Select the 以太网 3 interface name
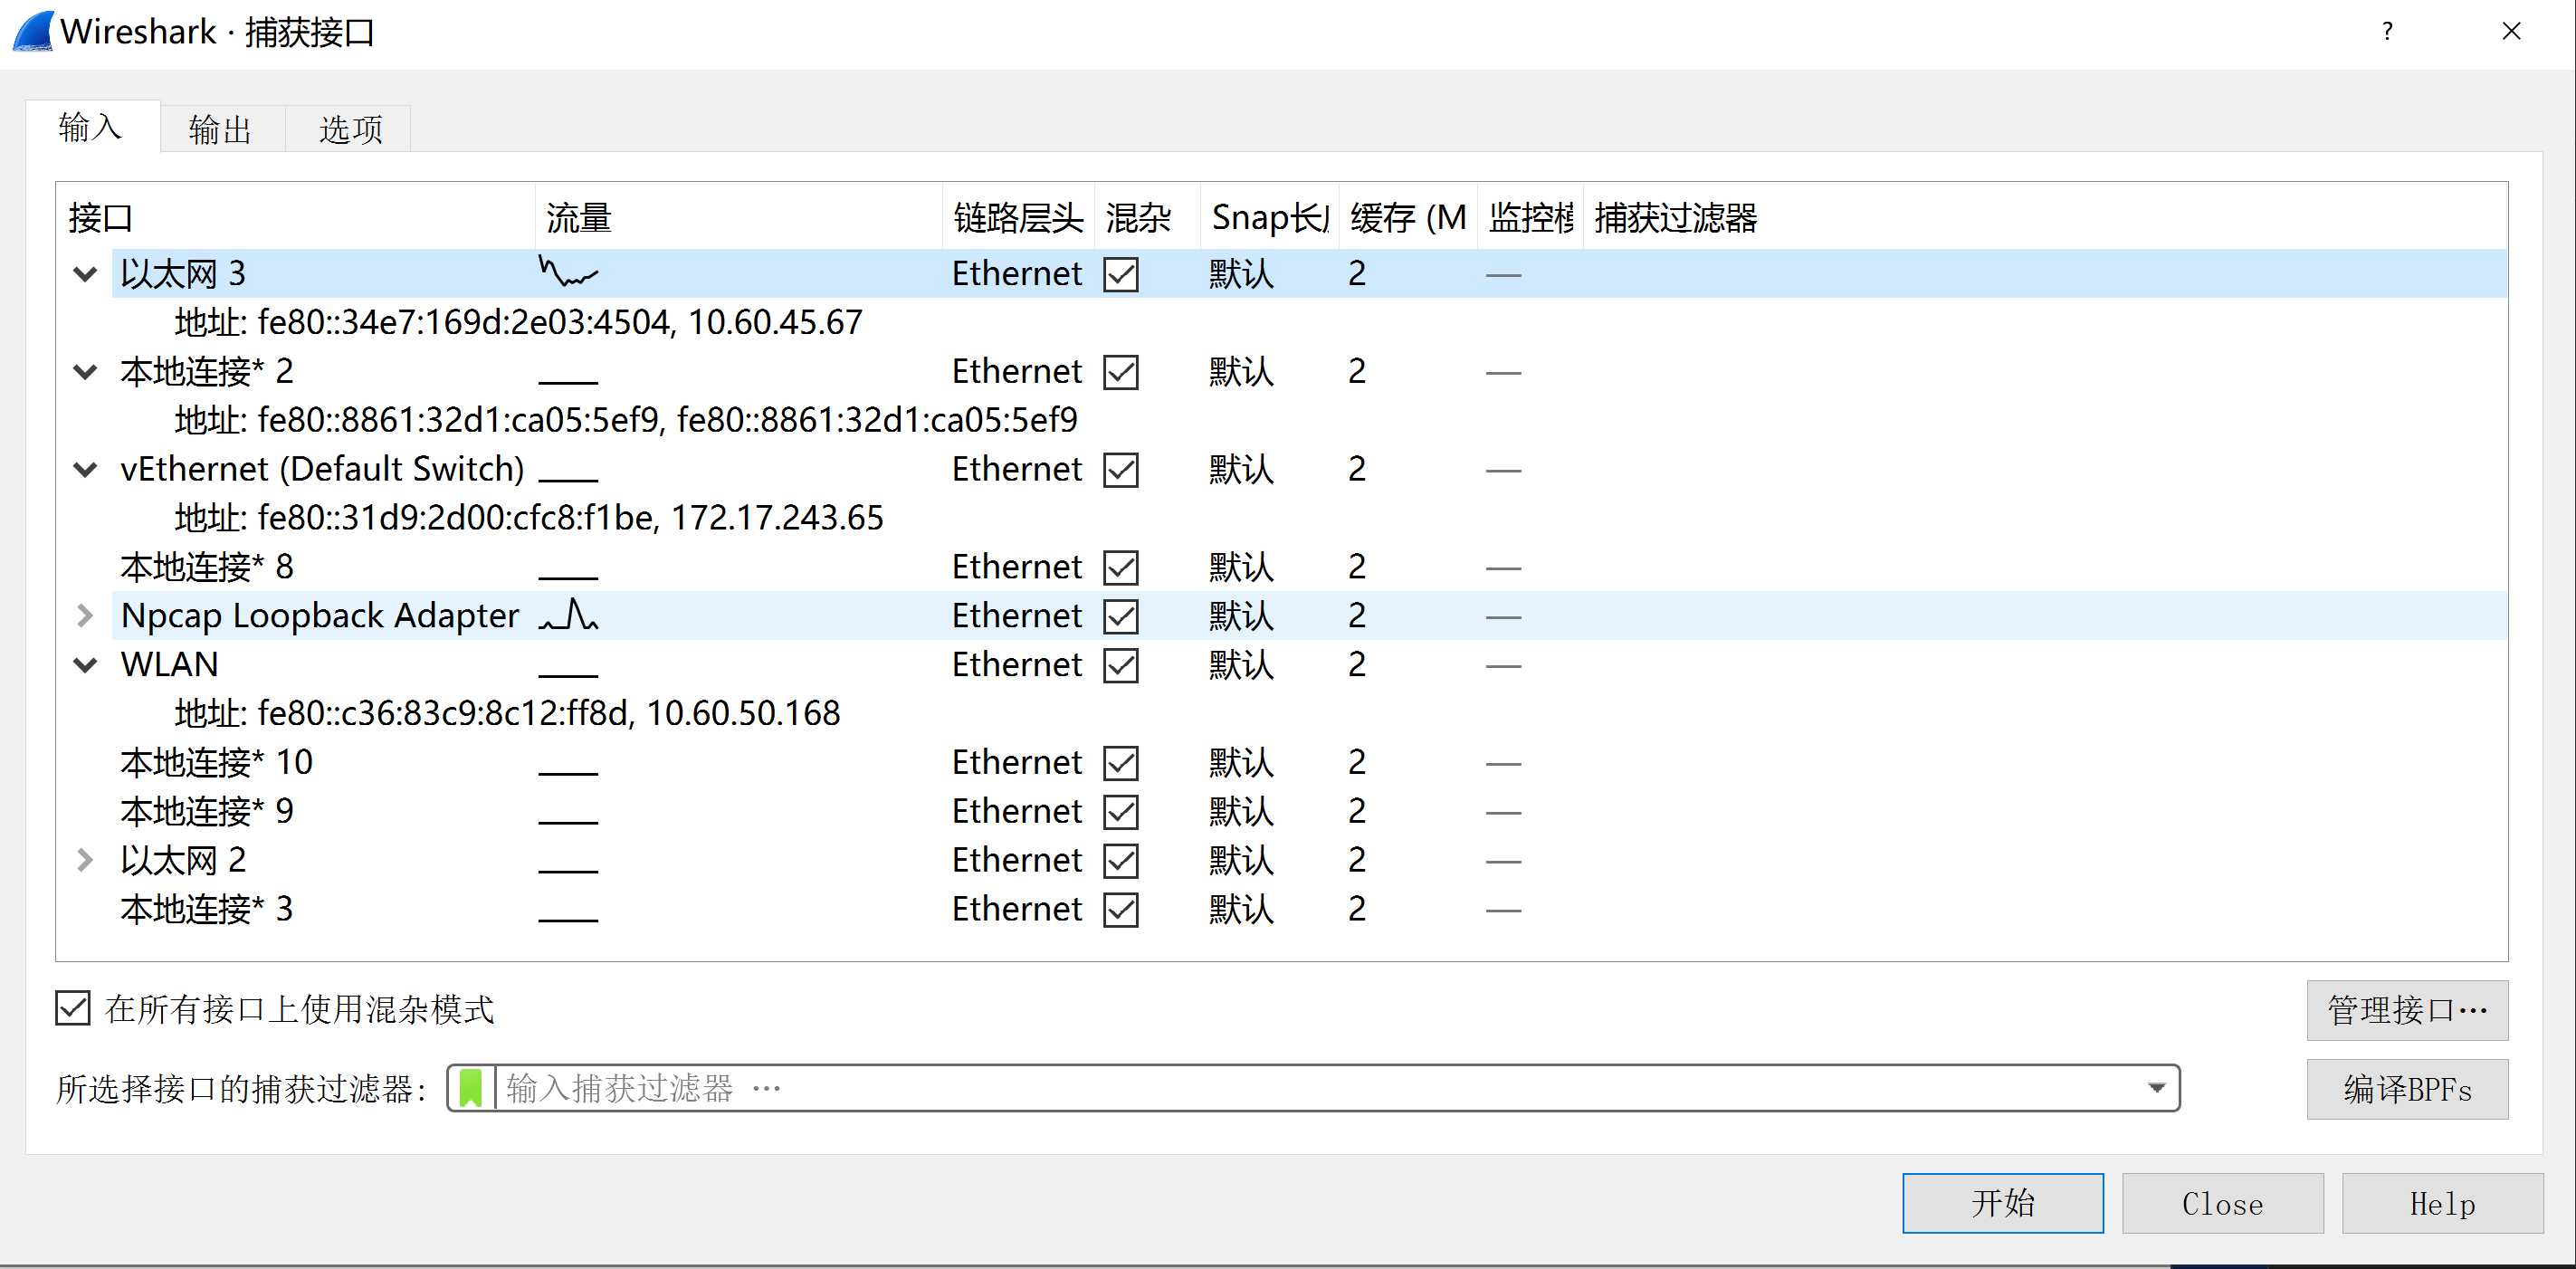2576x1269 pixels. point(183,274)
